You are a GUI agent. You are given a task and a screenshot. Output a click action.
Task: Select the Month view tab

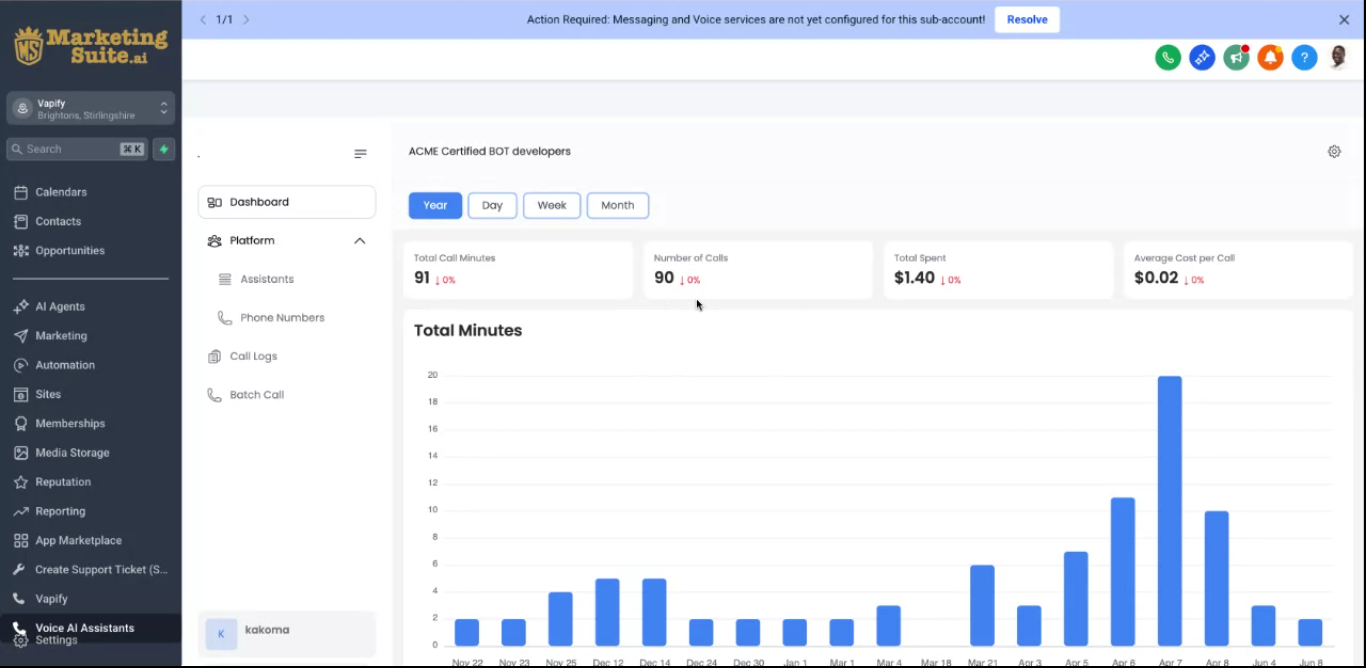click(617, 205)
